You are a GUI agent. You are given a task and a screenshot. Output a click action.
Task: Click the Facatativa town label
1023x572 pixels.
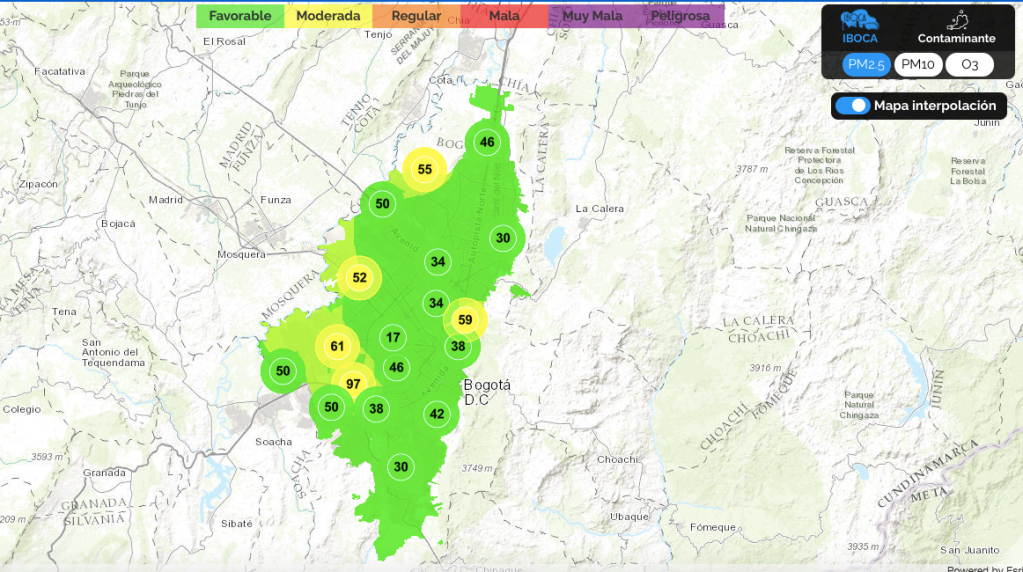[x=59, y=71]
